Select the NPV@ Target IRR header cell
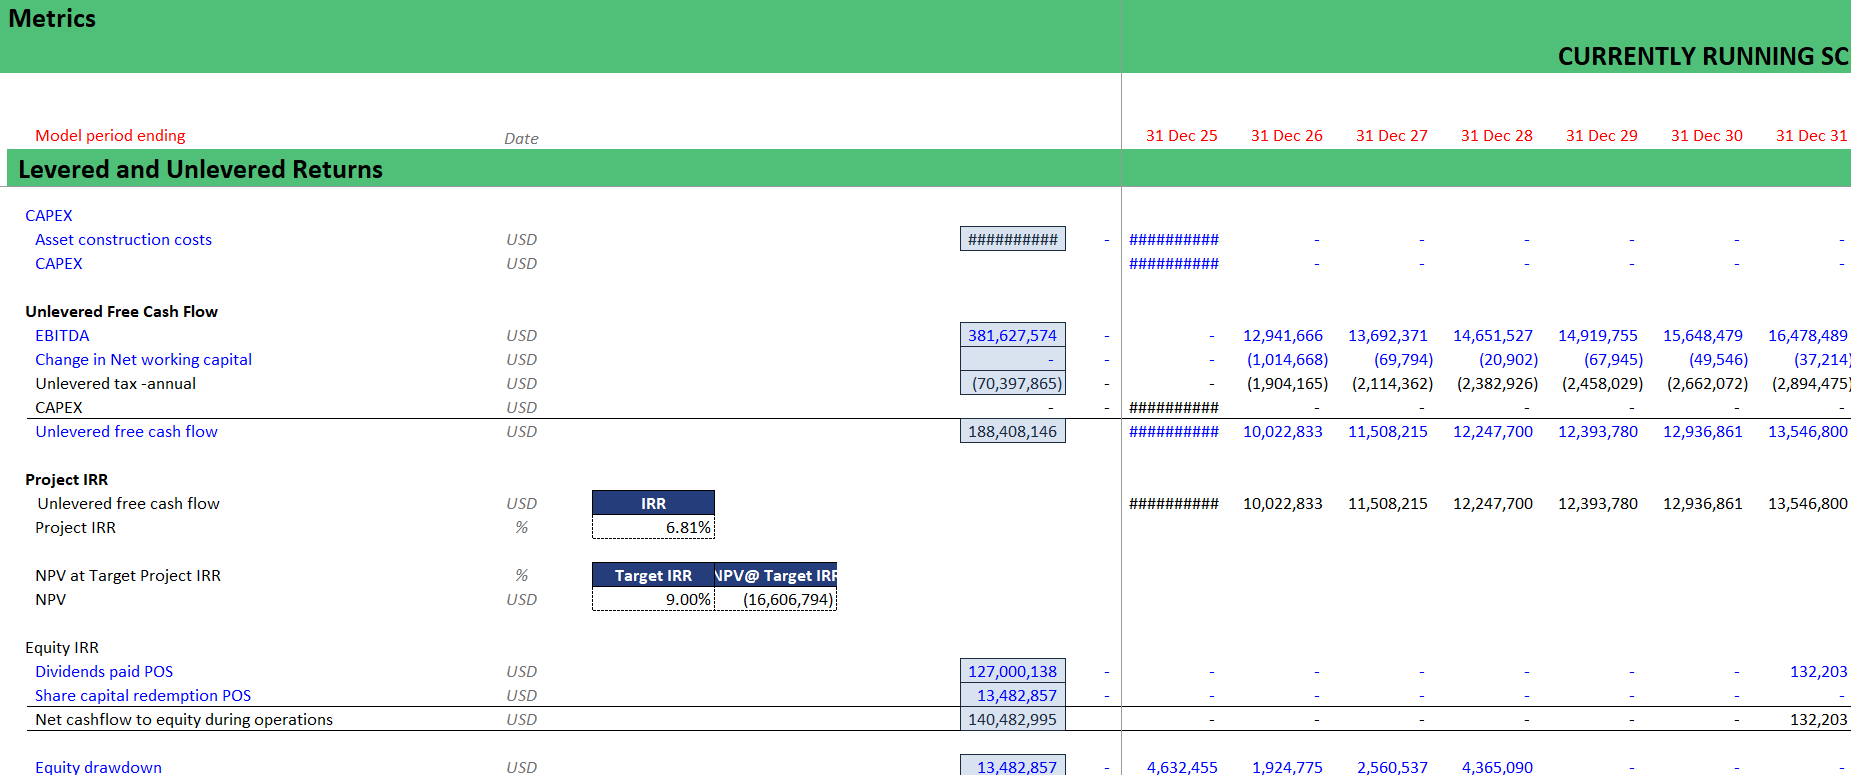The width and height of the screenshot is (1851, 775). (776, 575)
